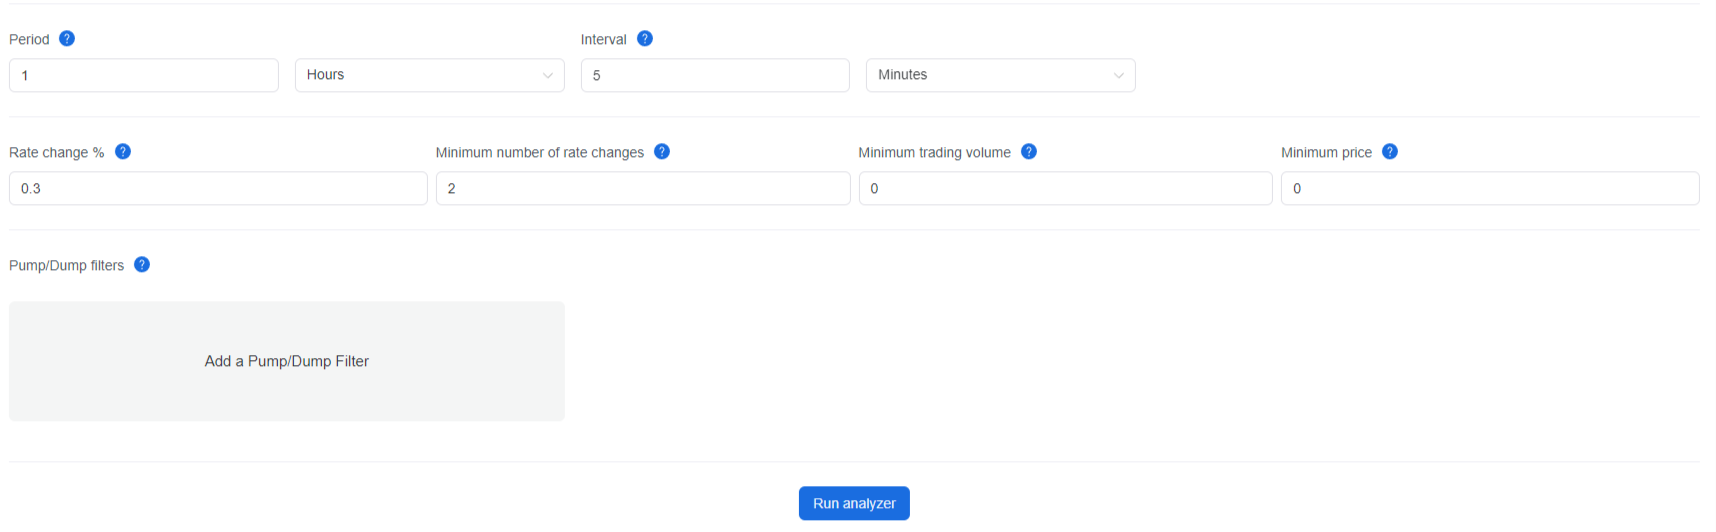1716x532 pixels.
Task: Open Minimum trading volume help icon
Action: 1029,152
